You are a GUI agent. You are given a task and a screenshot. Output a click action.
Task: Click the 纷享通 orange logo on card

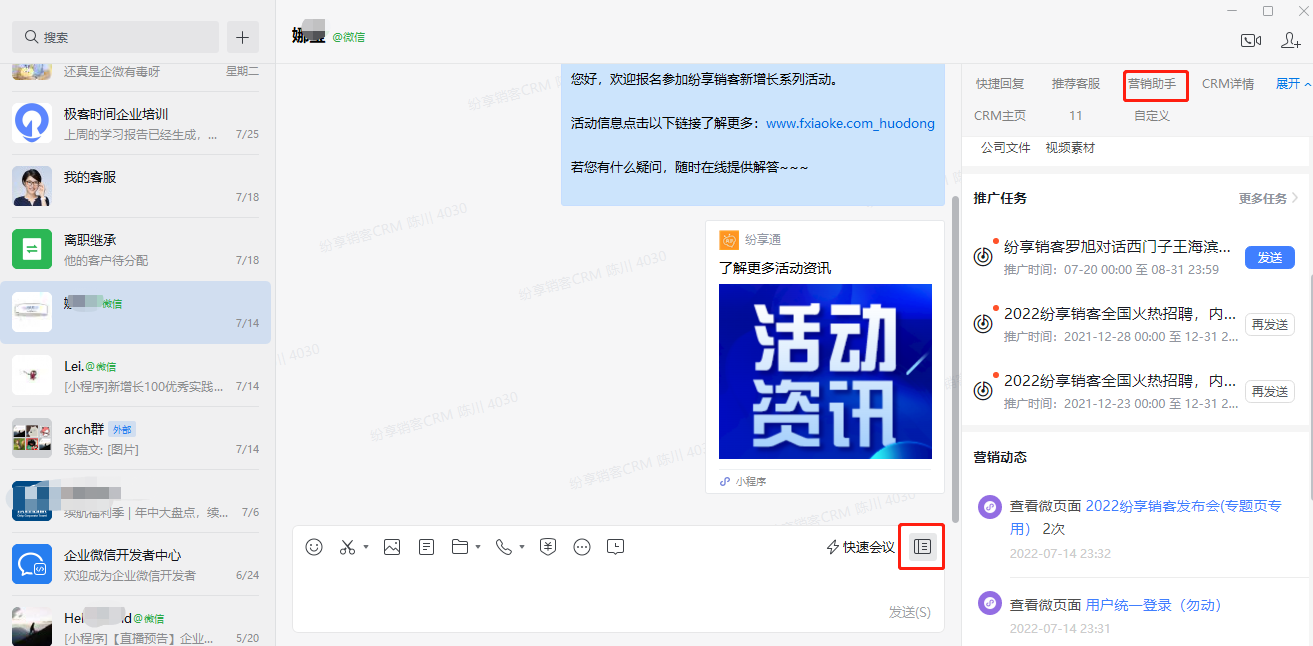click(x=729, y=240)
